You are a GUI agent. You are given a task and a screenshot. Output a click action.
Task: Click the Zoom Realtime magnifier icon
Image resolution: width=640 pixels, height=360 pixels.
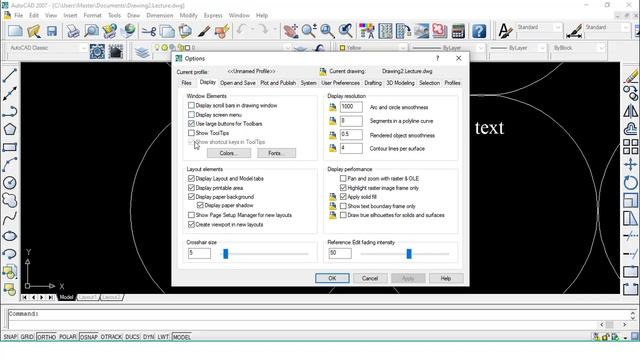point(309,31)
